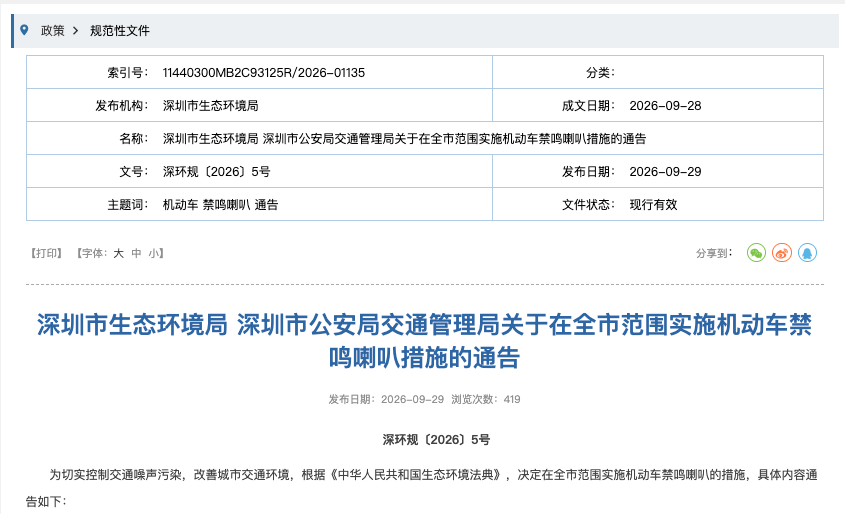
Task: Set font size to 中
Action: click(136, 253)
